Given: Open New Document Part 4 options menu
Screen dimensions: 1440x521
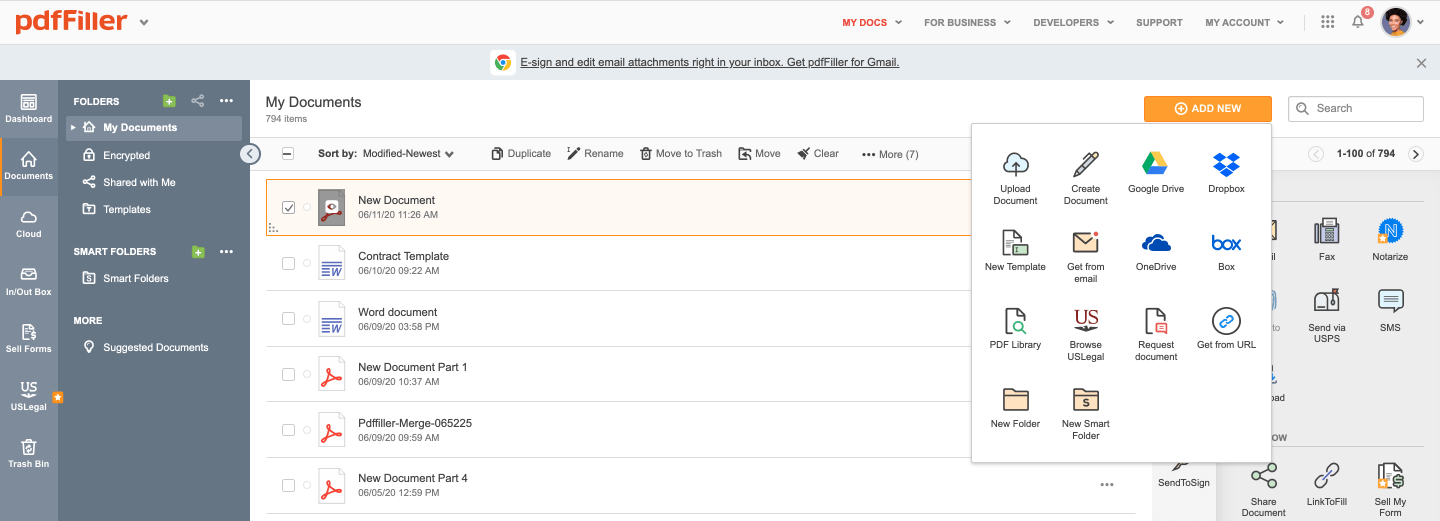Looking at the screenshot, I should tap(1107, 484).
